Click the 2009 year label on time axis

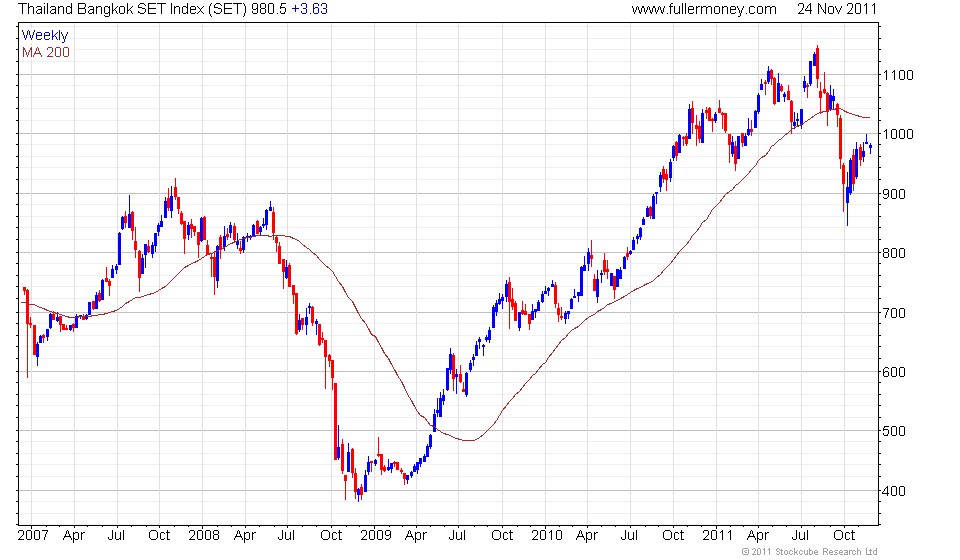click(375, 536)
